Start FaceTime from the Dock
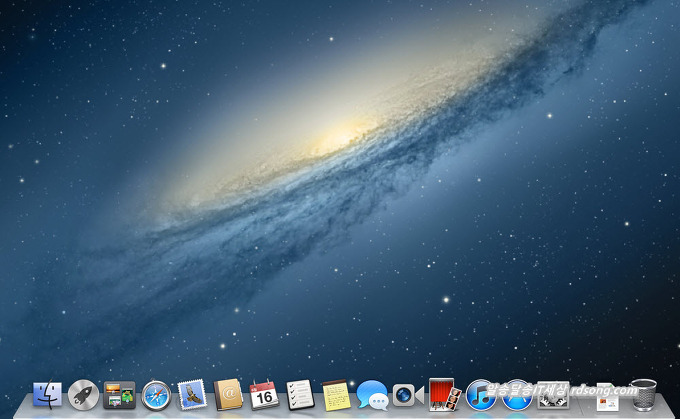 pos(407,395)
